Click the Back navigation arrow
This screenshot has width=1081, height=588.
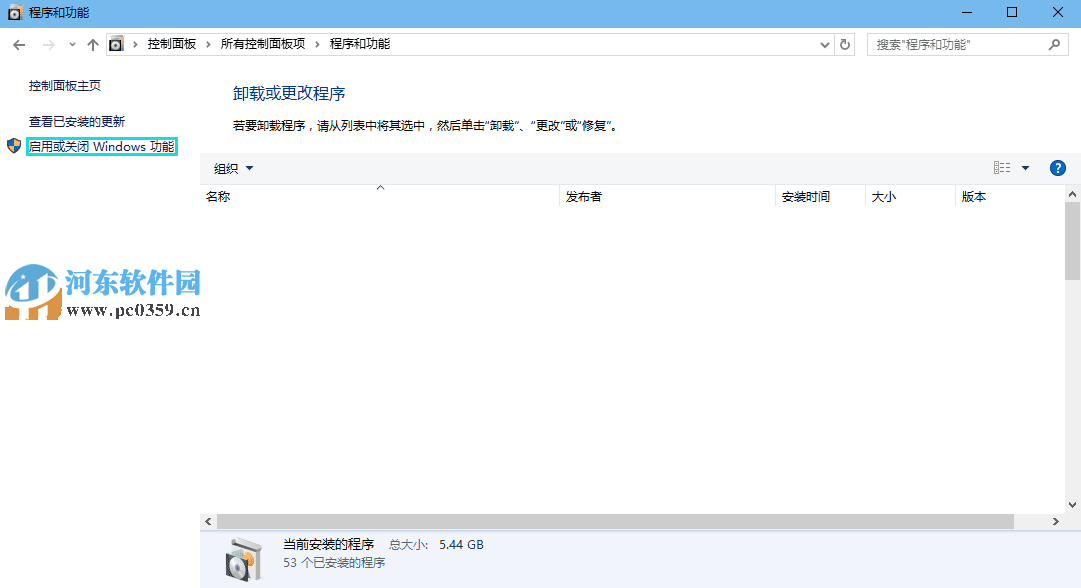pyautogui.click(x=18, y=44)
